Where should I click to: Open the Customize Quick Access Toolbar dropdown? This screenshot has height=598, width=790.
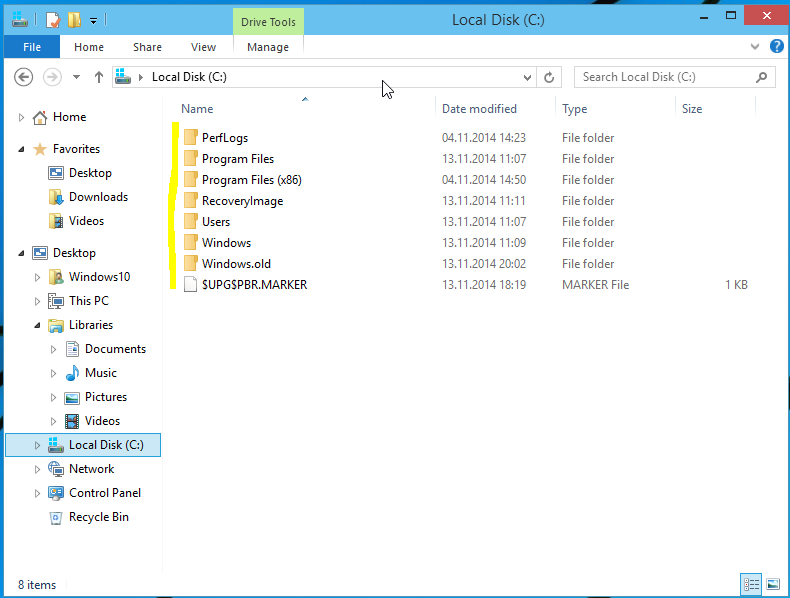click(x=93, y=21)
